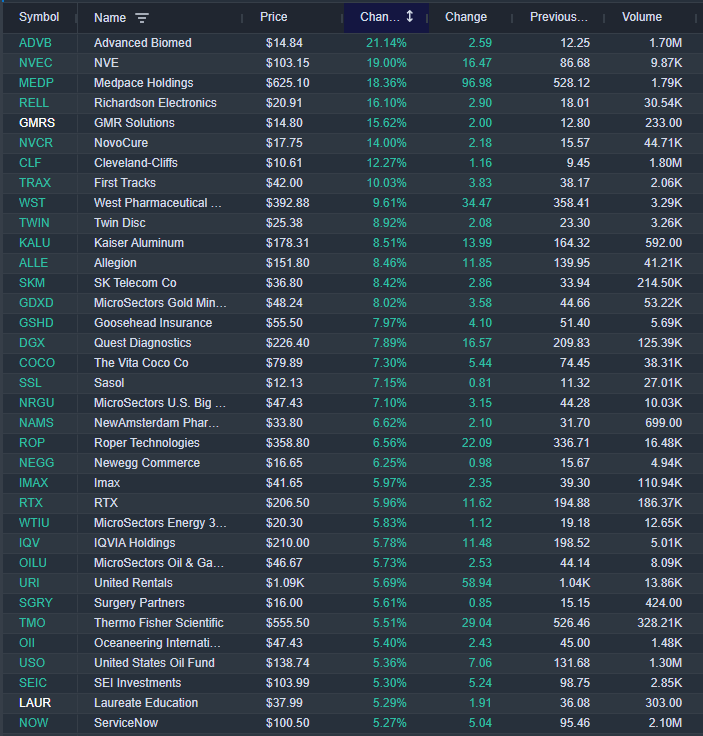Image resolution: width=703 pixels, height=736 pixels.
Task: Select the Thermo Fisher Scientific name cell
Action: click(159, 623)
